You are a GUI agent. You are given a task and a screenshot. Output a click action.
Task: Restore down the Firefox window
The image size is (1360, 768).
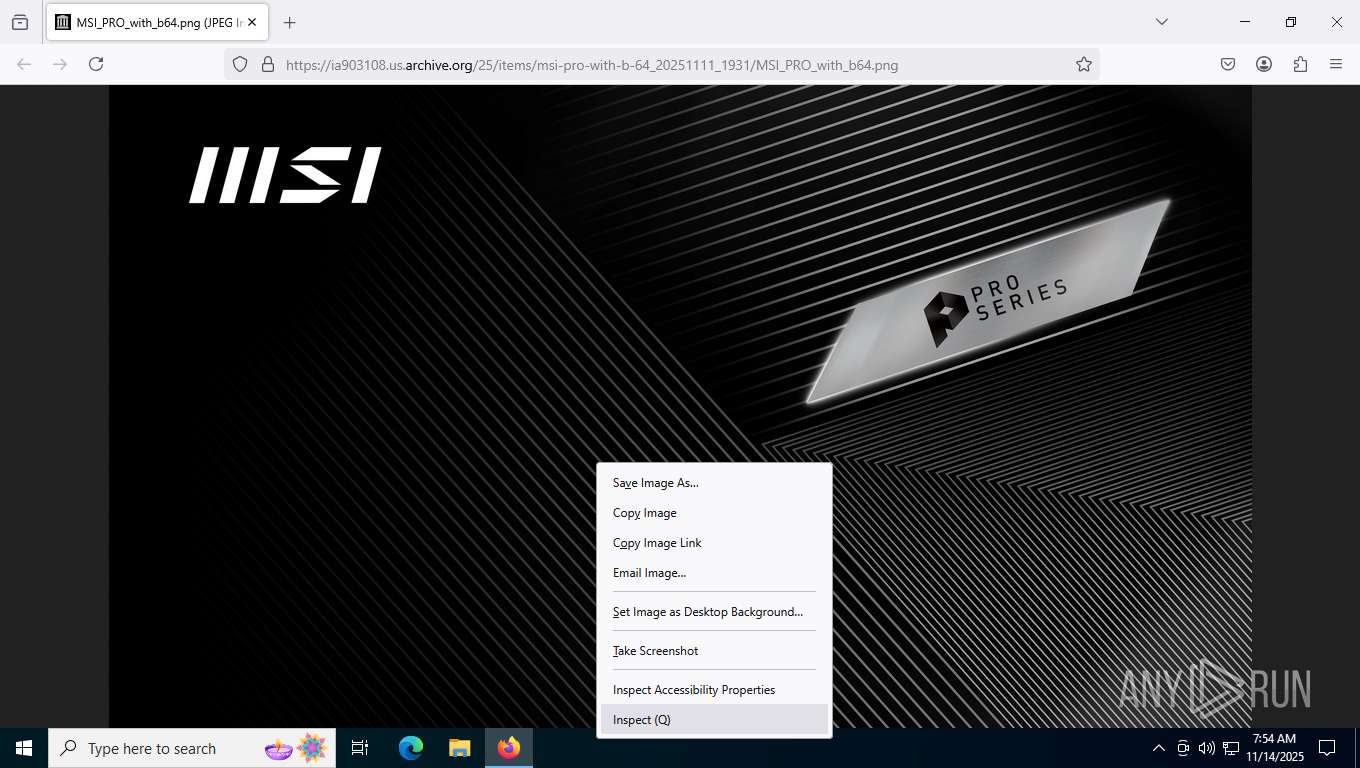1291,22
